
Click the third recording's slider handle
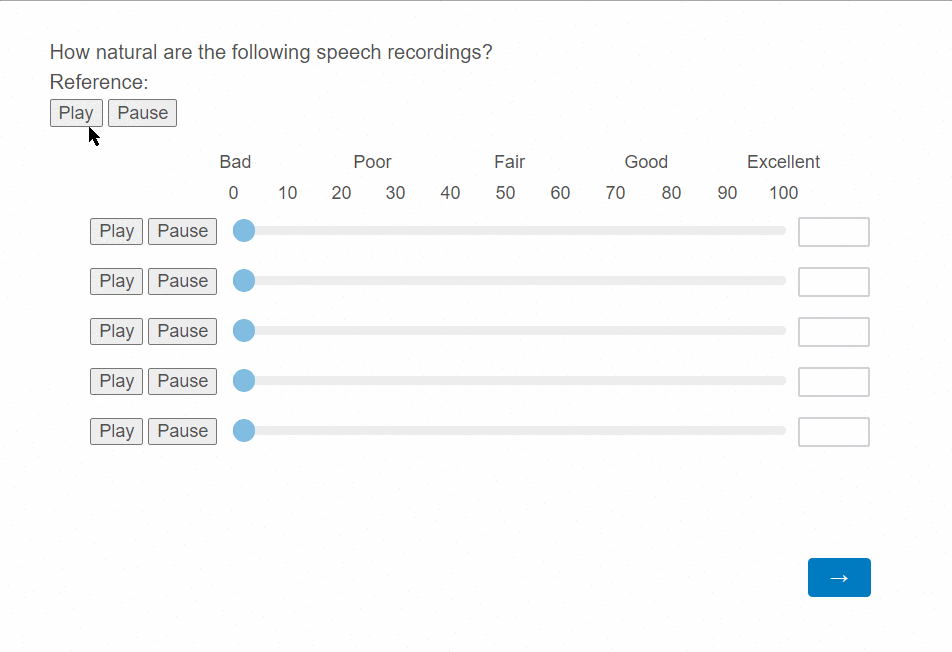pos(244,331)
